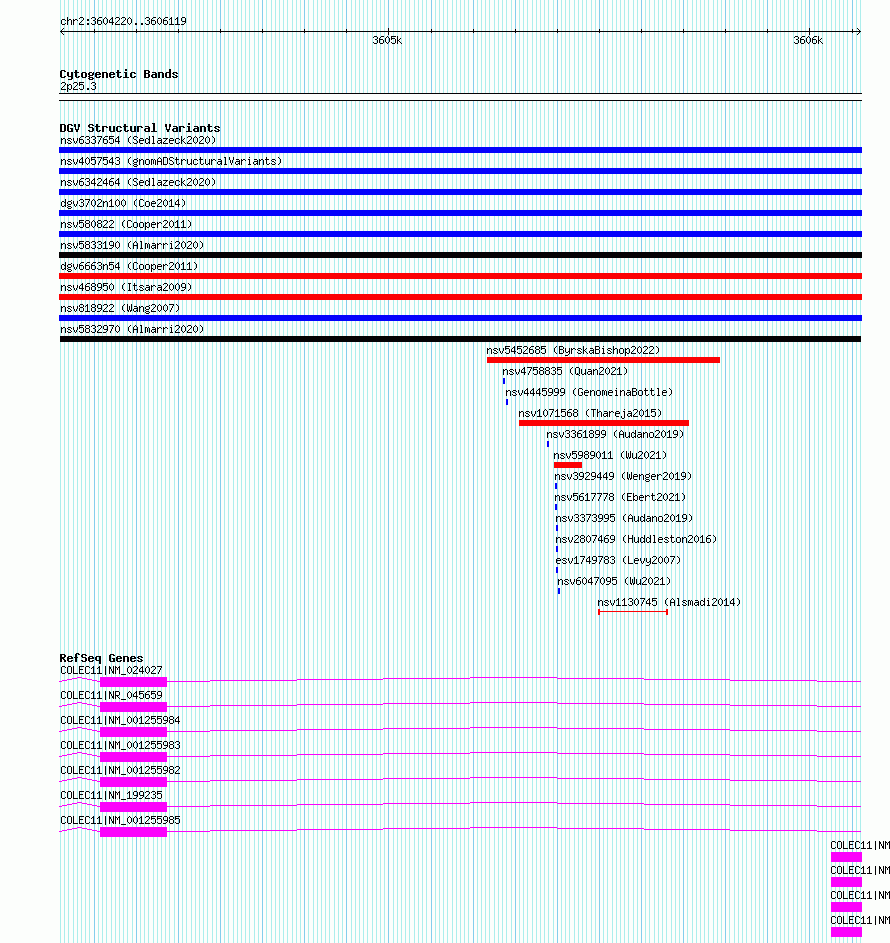Click esv1749783 (Levy2007) label
The image size is (890, 943).
tap(618, 561)
